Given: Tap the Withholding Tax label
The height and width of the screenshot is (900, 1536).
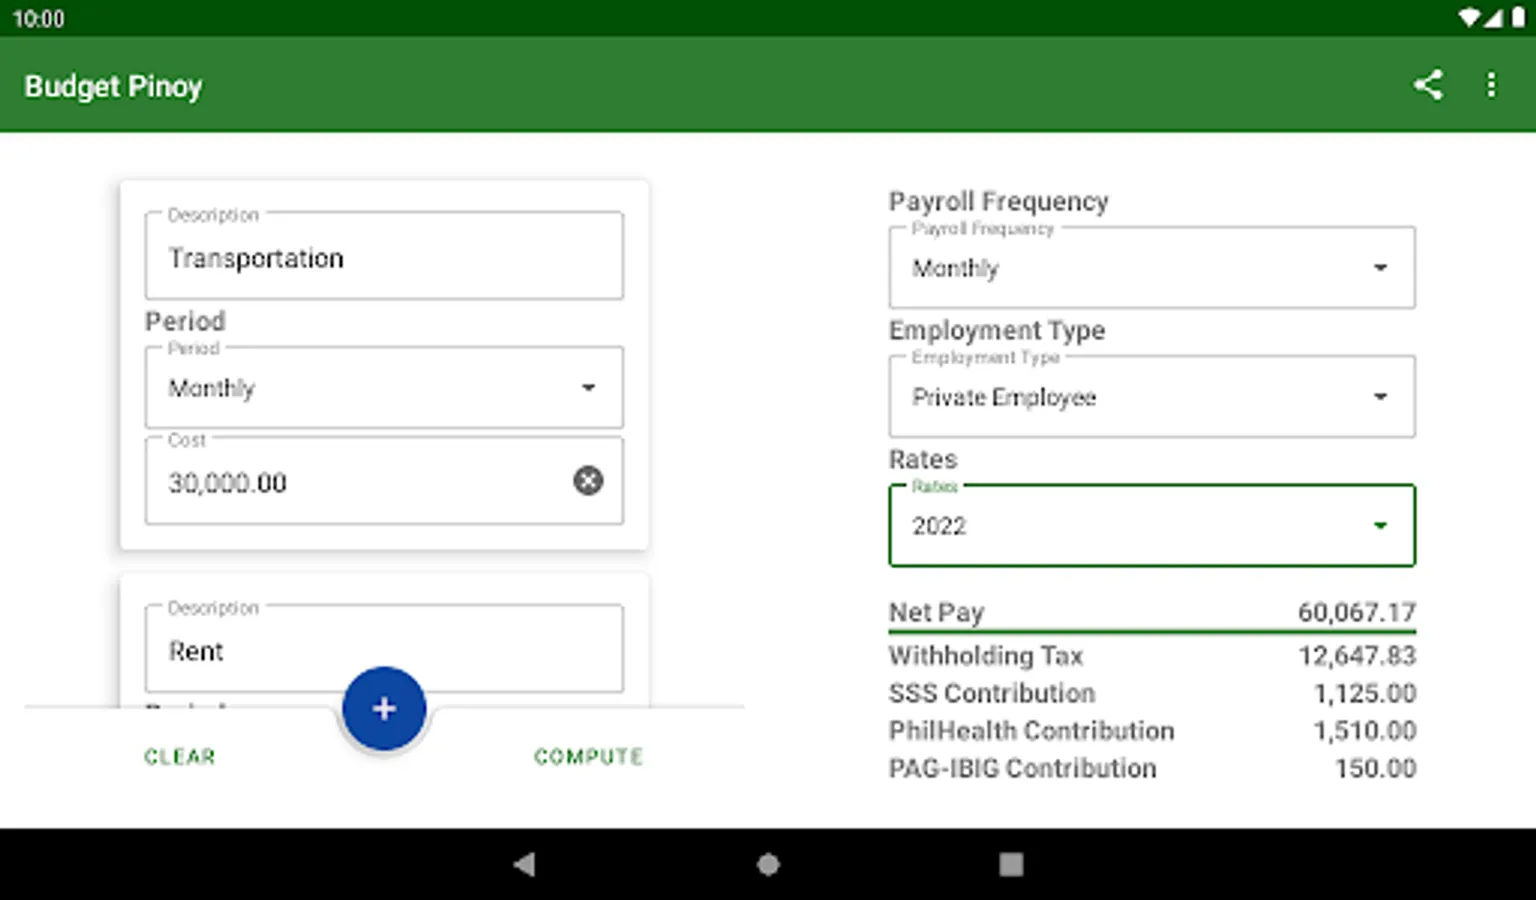Looking at the screenshot, I should 986,656.
